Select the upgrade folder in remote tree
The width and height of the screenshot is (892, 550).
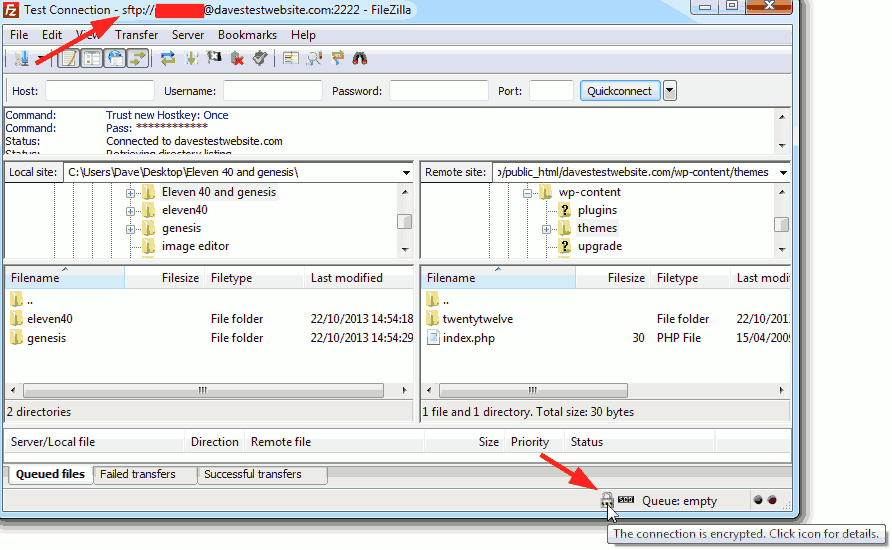[600, 246]
